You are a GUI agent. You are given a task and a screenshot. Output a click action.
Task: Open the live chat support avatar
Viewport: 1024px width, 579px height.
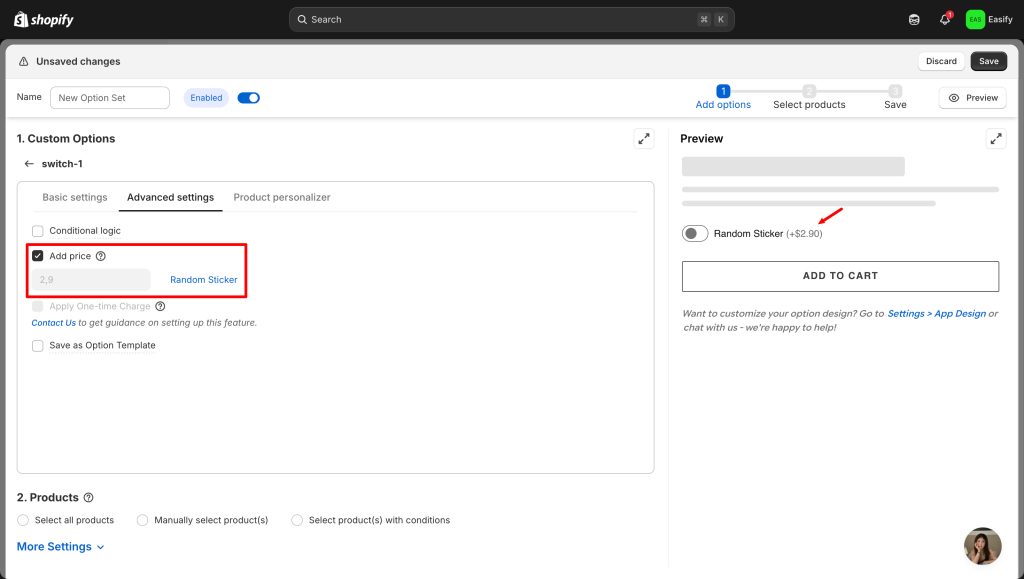click(982, 546)
